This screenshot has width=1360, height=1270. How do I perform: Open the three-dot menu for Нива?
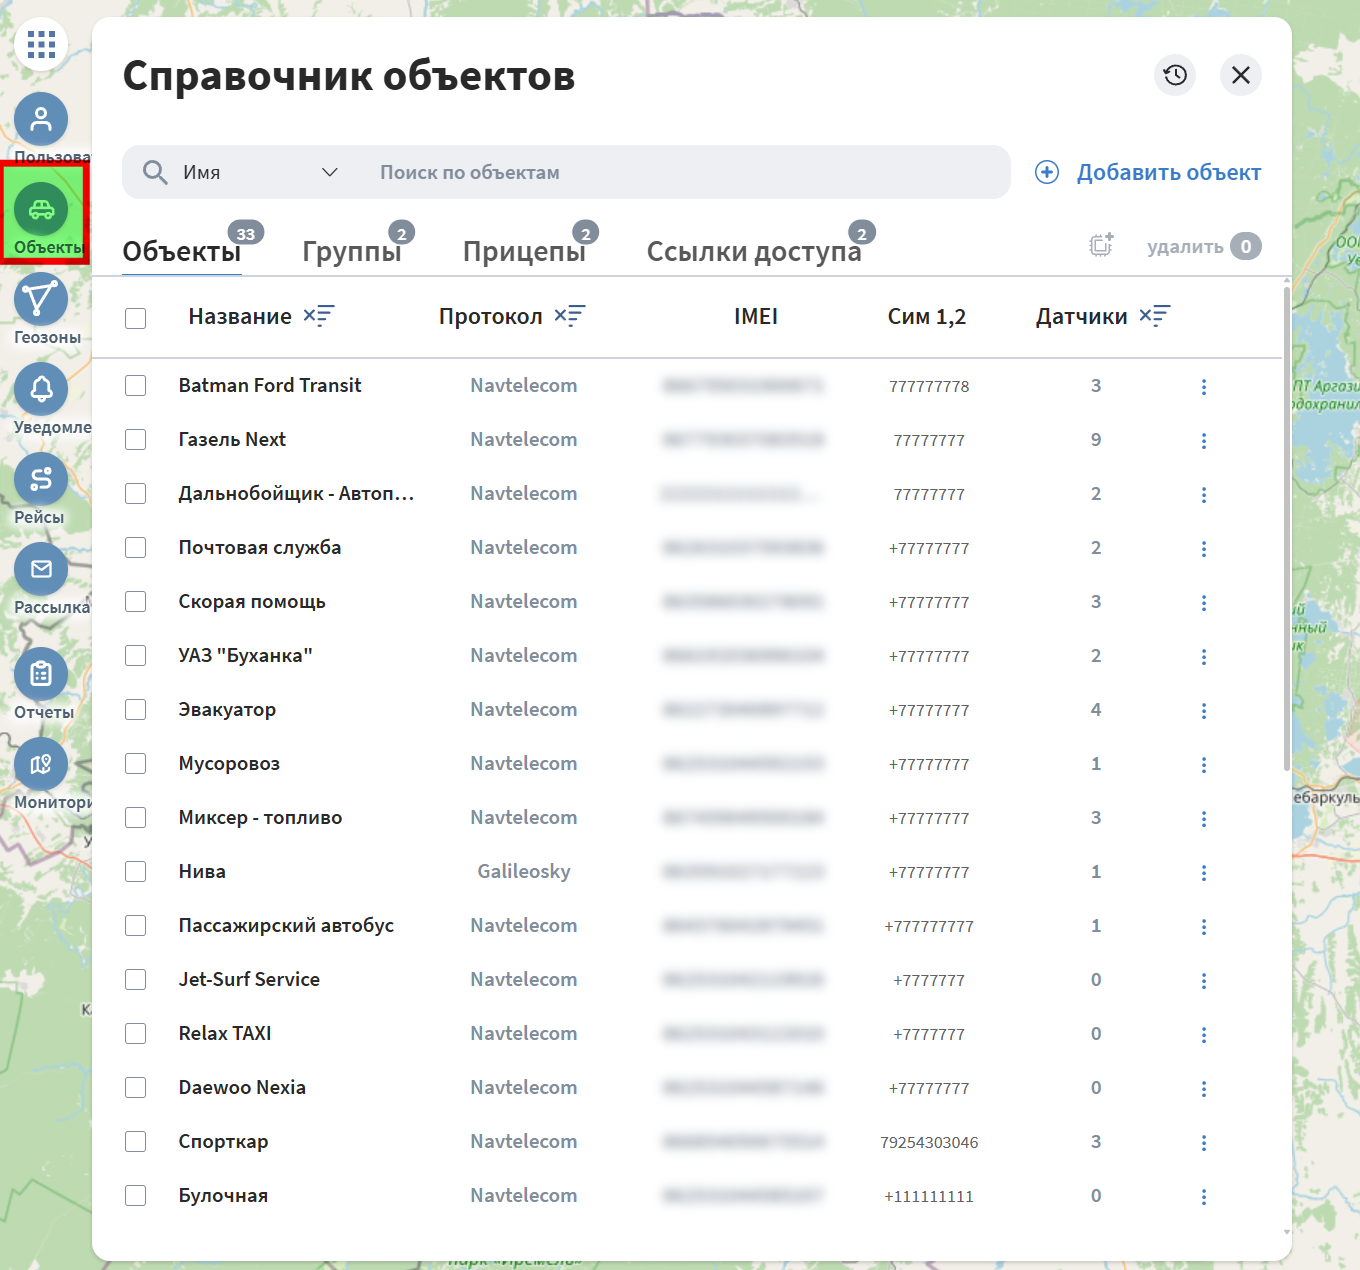(x=1203, y=872)
